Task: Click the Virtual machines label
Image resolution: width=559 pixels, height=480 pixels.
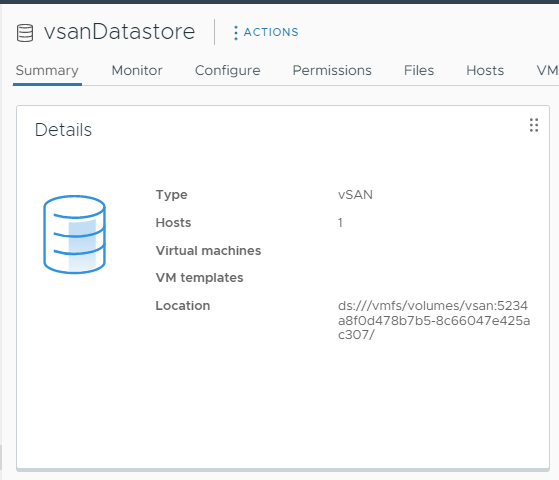Action: [208, 251]
